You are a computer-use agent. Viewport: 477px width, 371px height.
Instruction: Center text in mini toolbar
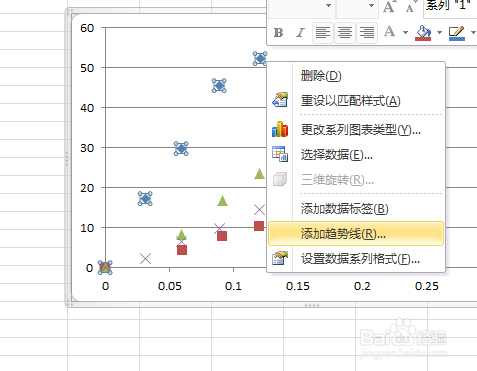click(x=345, y=33)
